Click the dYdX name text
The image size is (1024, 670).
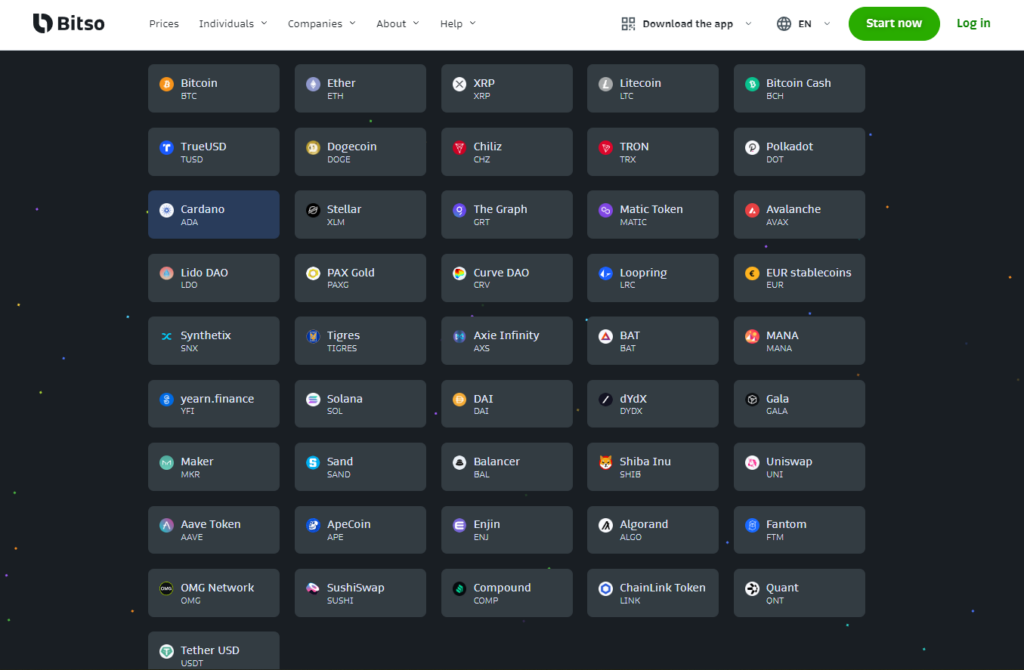(x=633, y=398)
